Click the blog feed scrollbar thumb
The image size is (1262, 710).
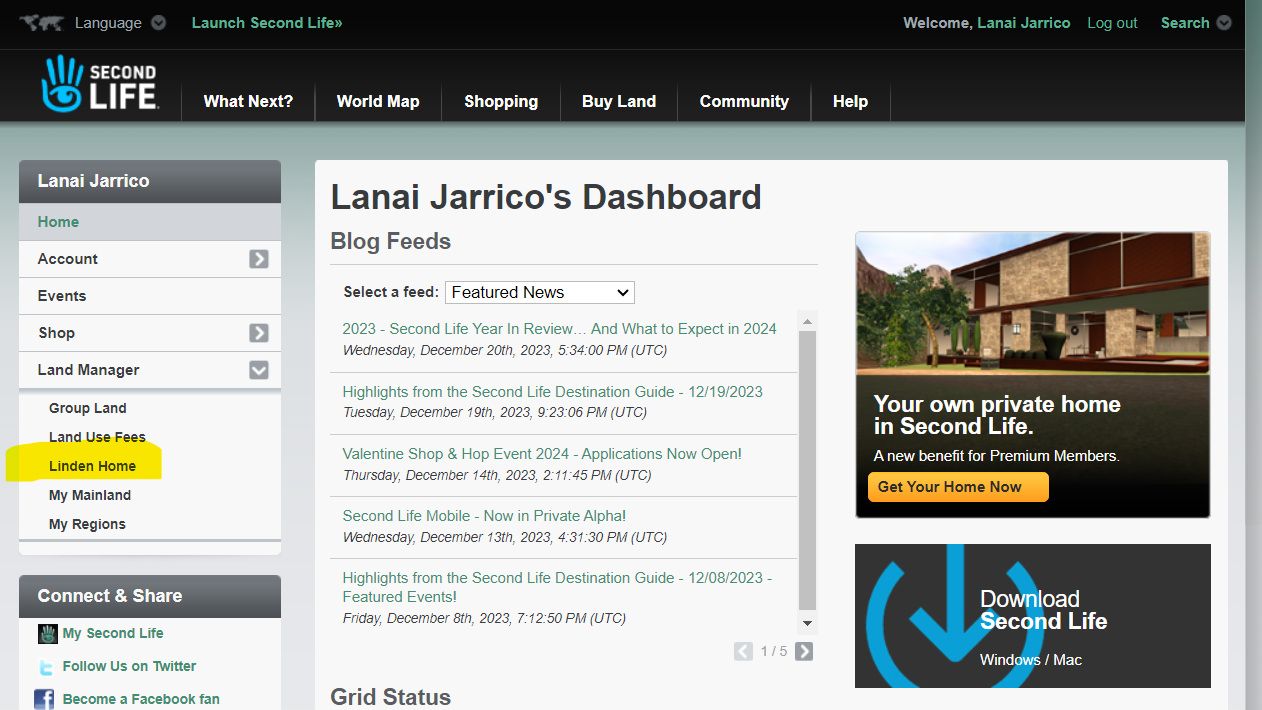pos(807,470)
